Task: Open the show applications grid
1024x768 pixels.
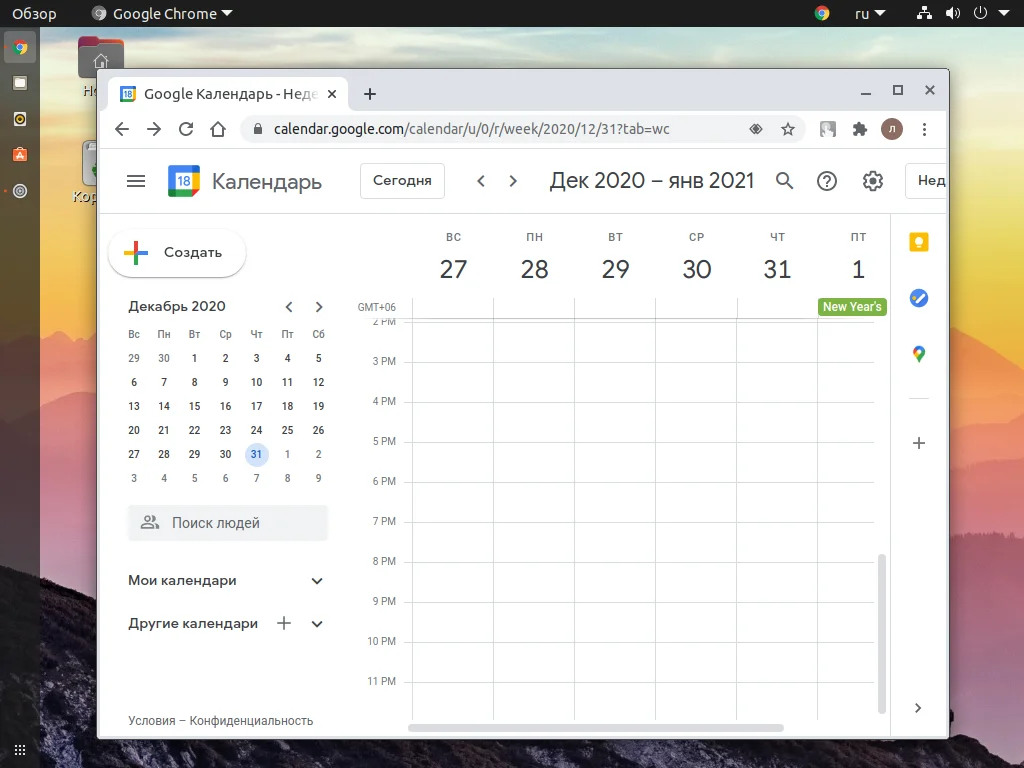Action: pos(20,750)
